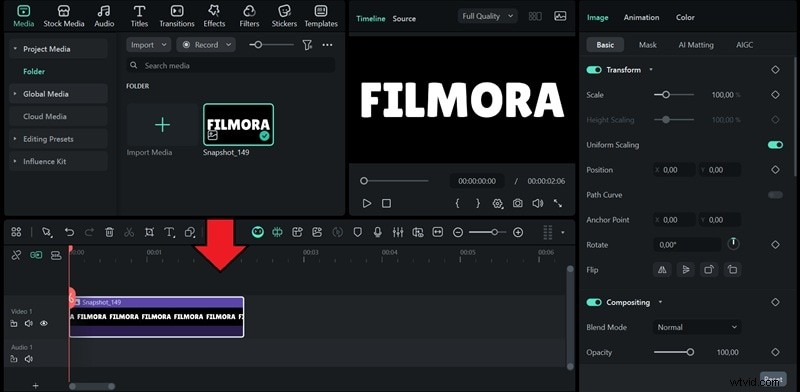800x392 pixels.
Task: Play the preview
Action: point(367,203)
